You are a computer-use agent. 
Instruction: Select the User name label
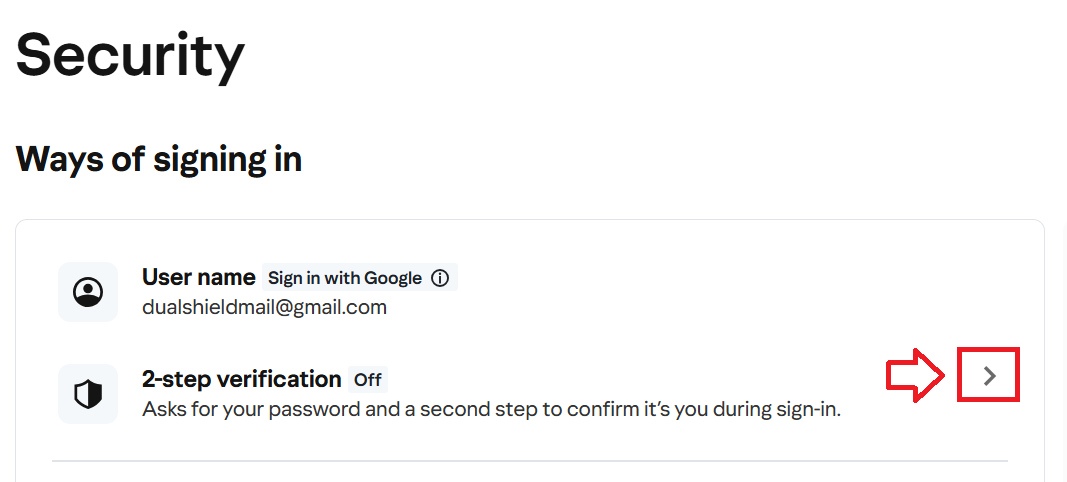coord(198,277)
